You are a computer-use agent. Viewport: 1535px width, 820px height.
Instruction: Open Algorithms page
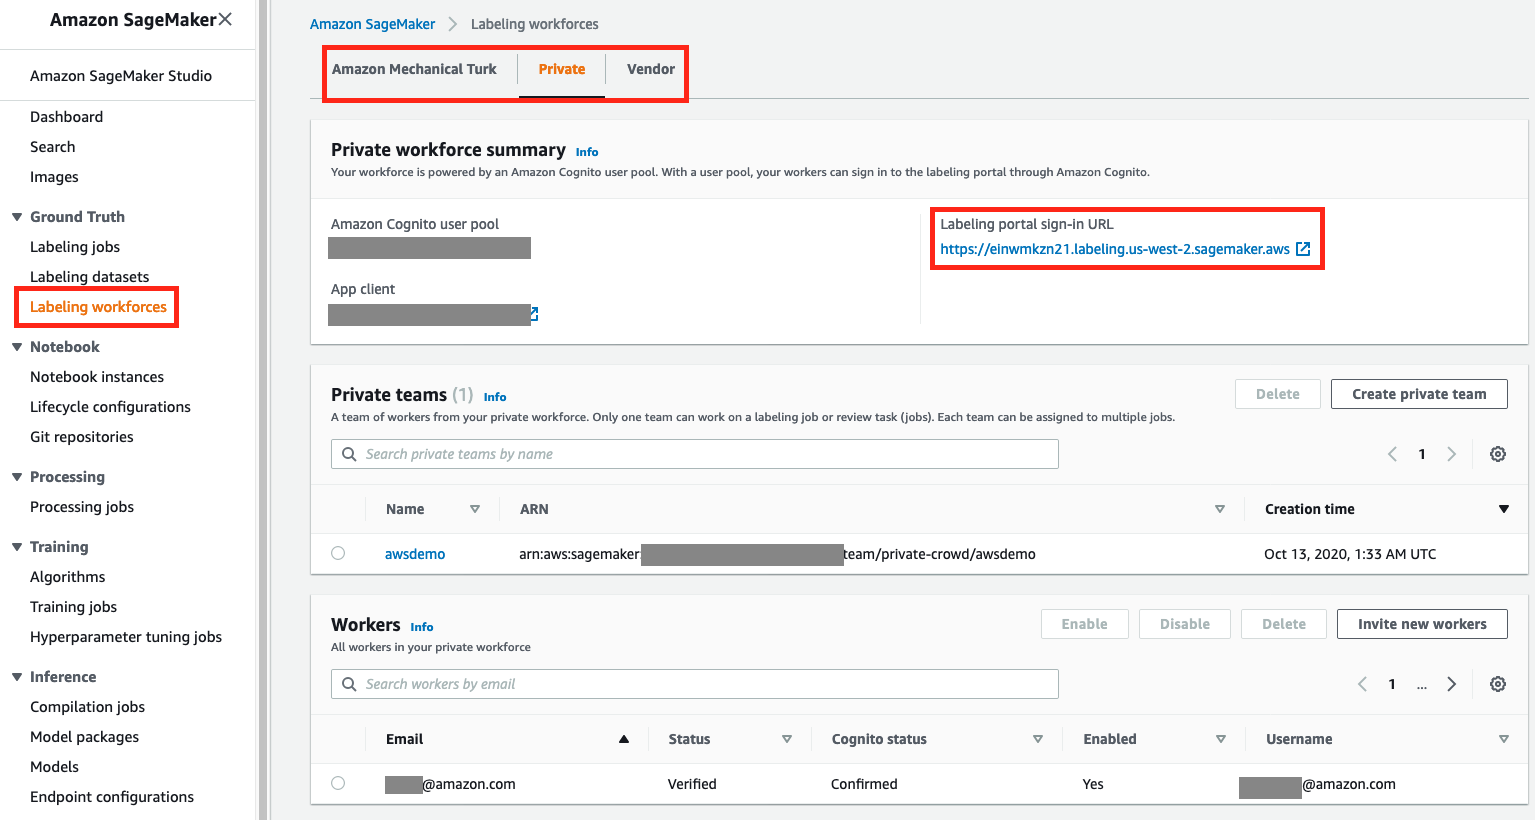click(67, 577)
